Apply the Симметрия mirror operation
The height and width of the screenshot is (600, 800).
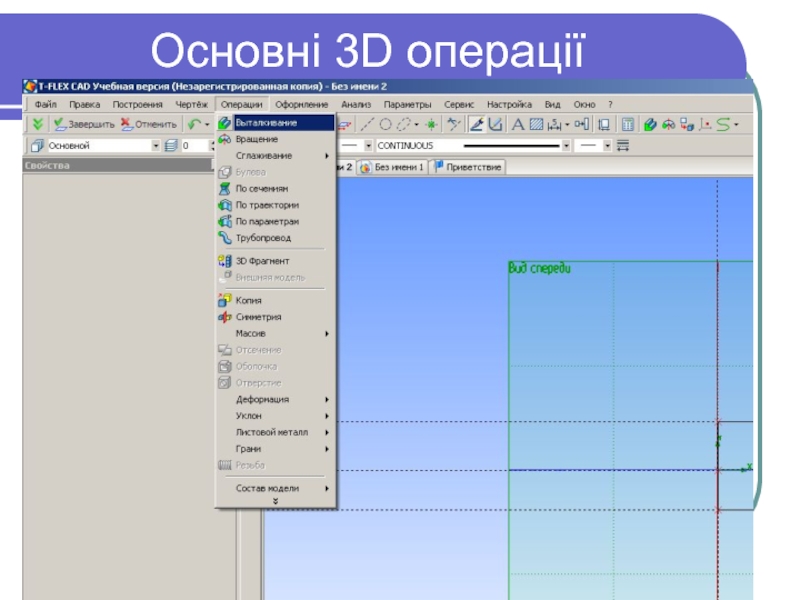(x=258, y=317)
